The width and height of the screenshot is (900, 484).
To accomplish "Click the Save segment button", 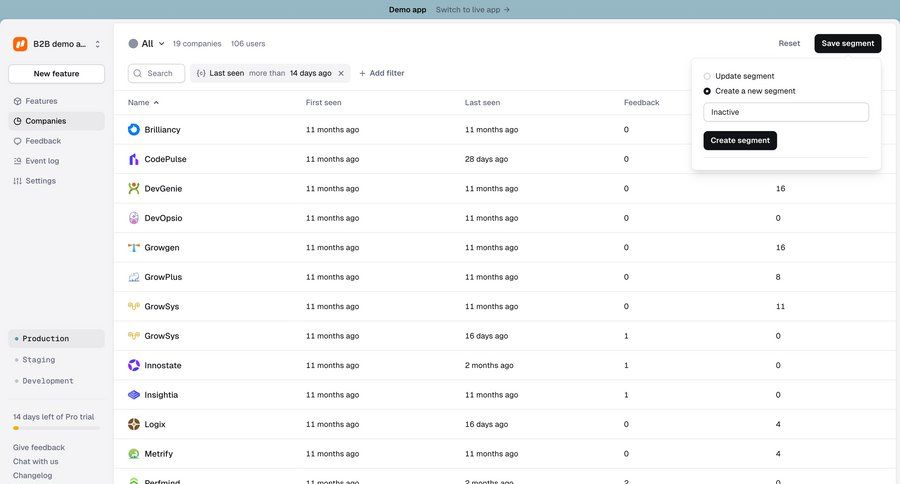I will point(848,44).
